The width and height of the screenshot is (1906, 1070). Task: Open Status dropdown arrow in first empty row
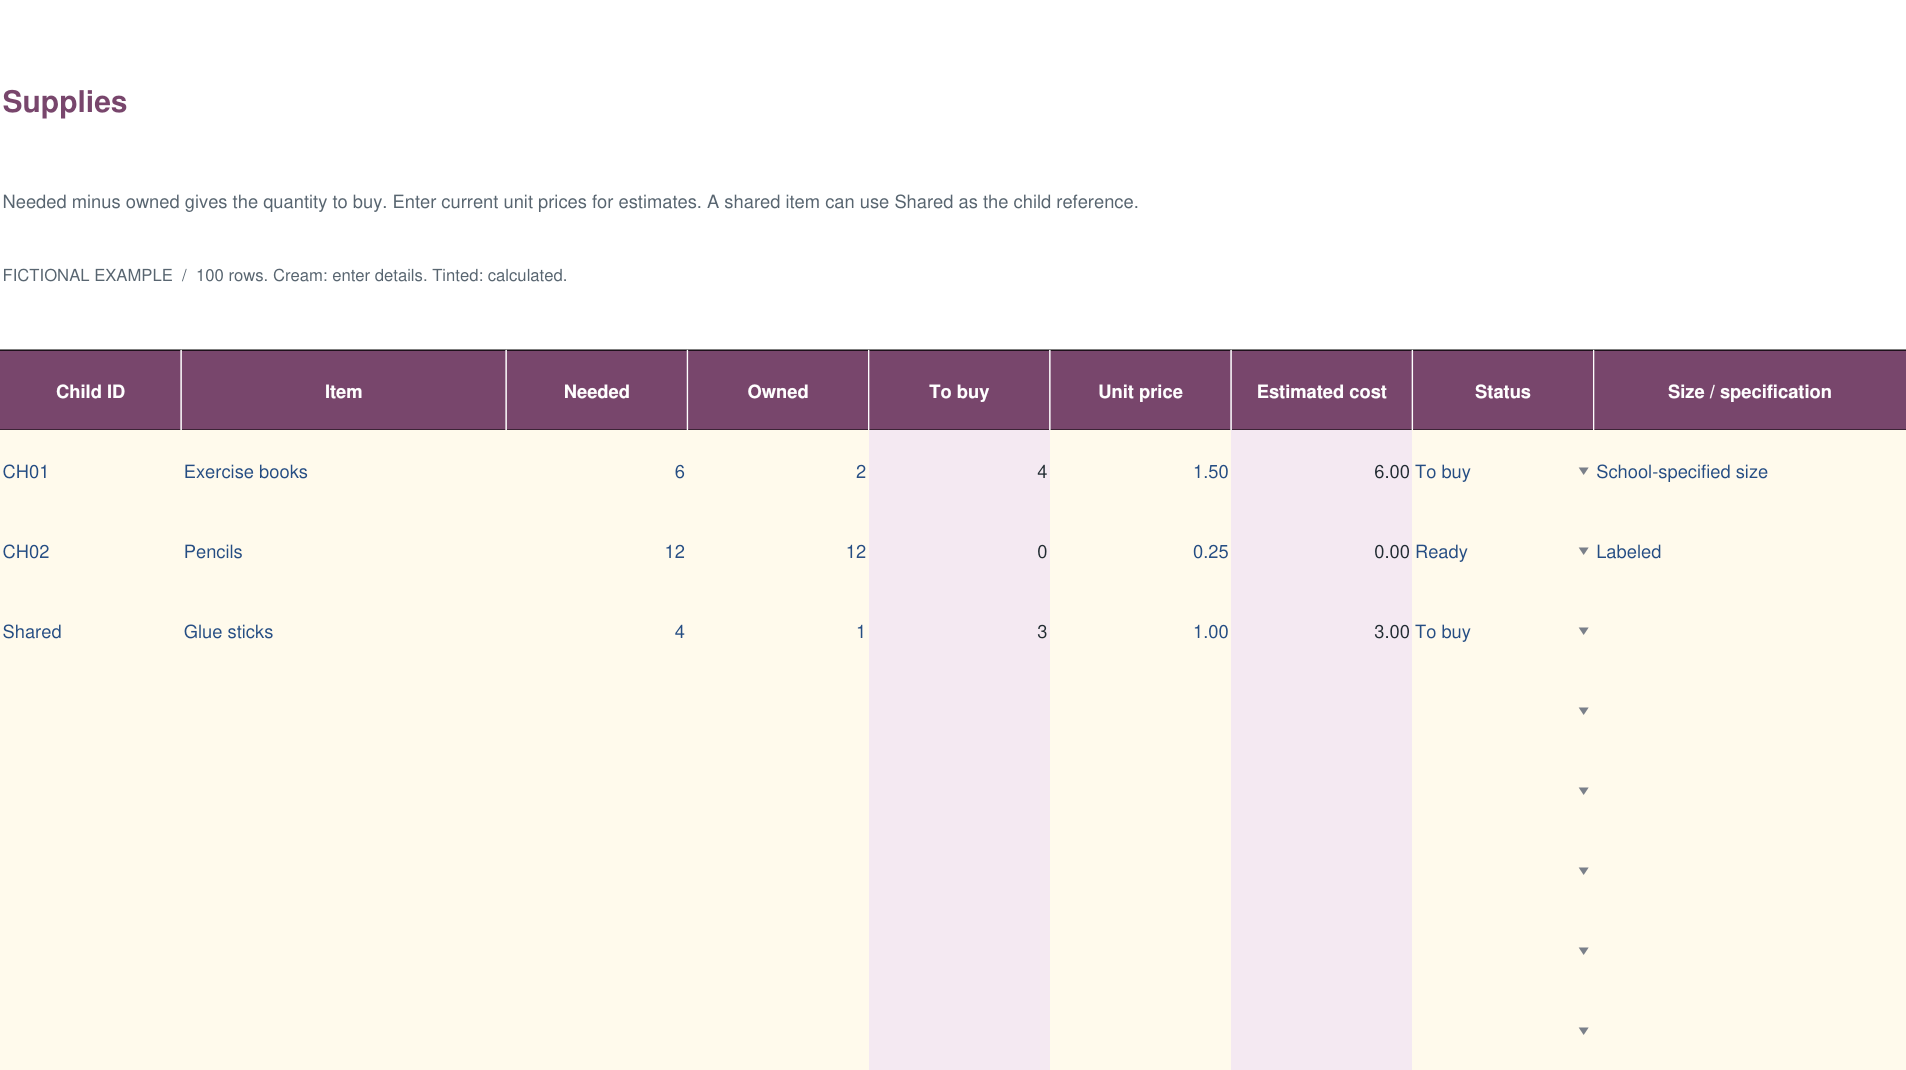(1583, 711)
